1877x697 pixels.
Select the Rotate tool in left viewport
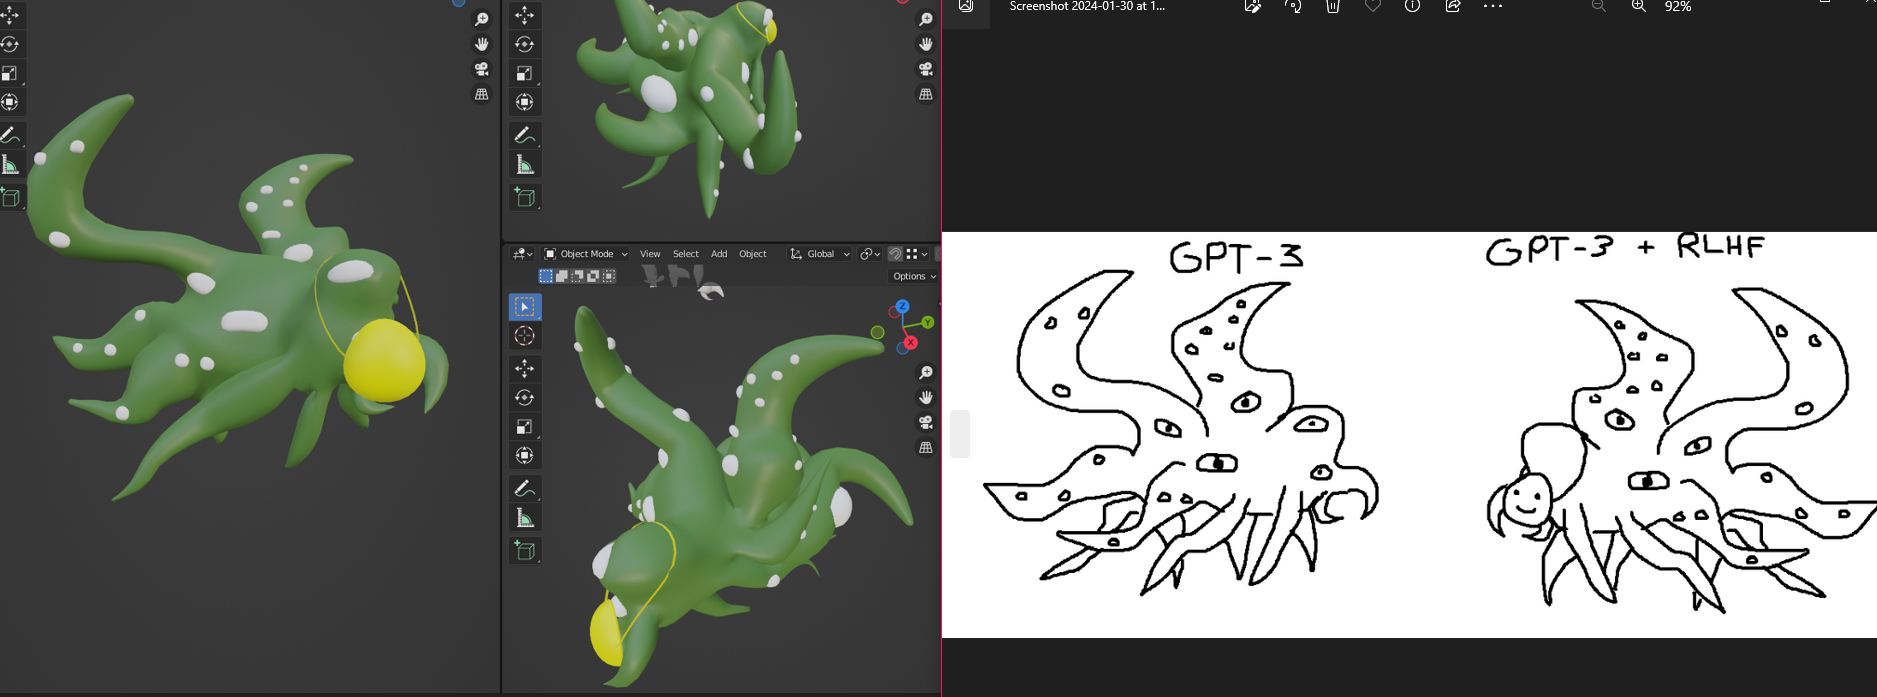[x=10, y=44]
